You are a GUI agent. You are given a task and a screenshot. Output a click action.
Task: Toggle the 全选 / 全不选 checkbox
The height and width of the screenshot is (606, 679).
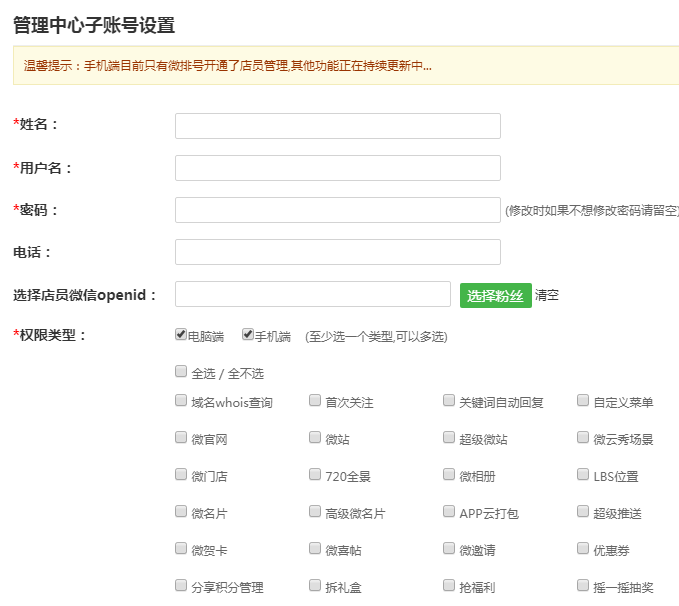pyautogui.click(x=181, y=371)
